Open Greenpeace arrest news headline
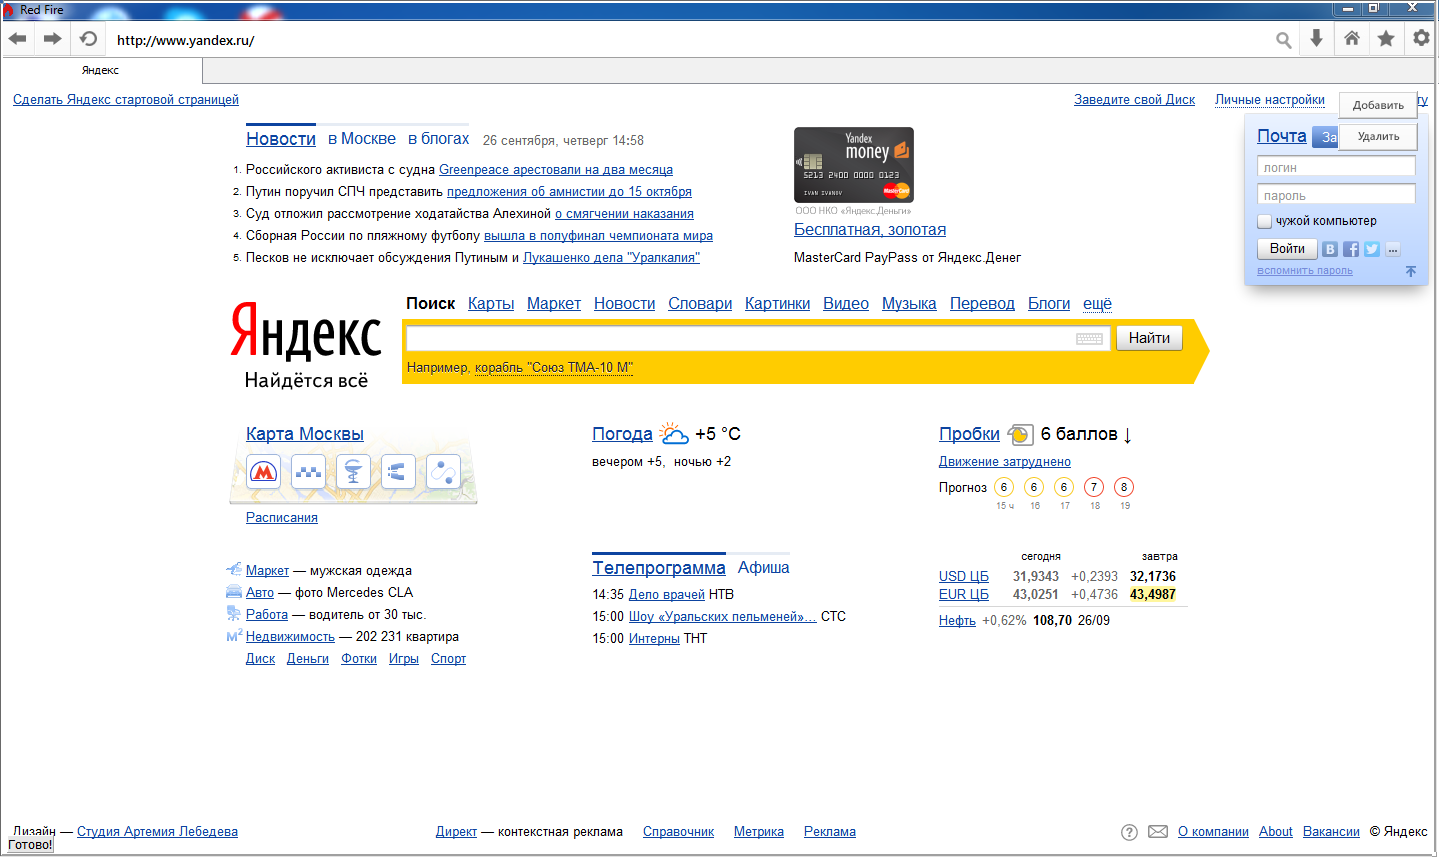Image resolution: width=1439 pixels, height=858 pixels. click(556, 170)
